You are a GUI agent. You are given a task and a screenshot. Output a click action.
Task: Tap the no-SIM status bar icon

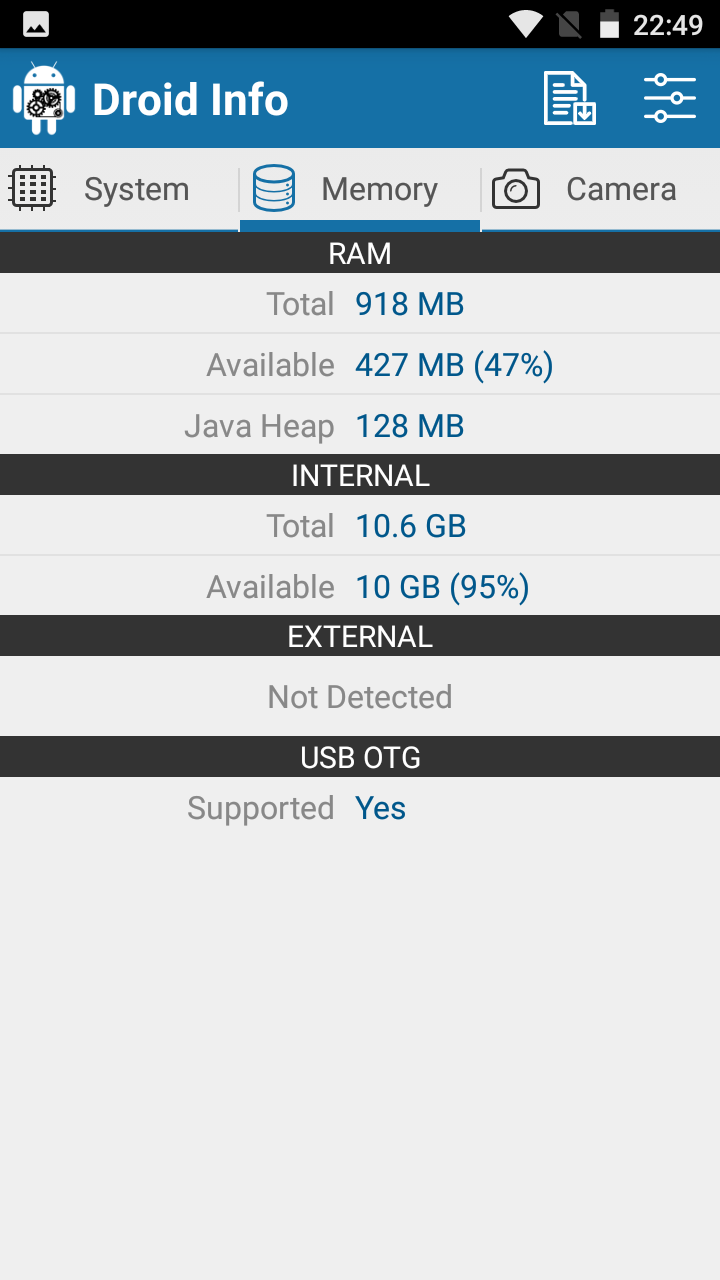[569, 24]
